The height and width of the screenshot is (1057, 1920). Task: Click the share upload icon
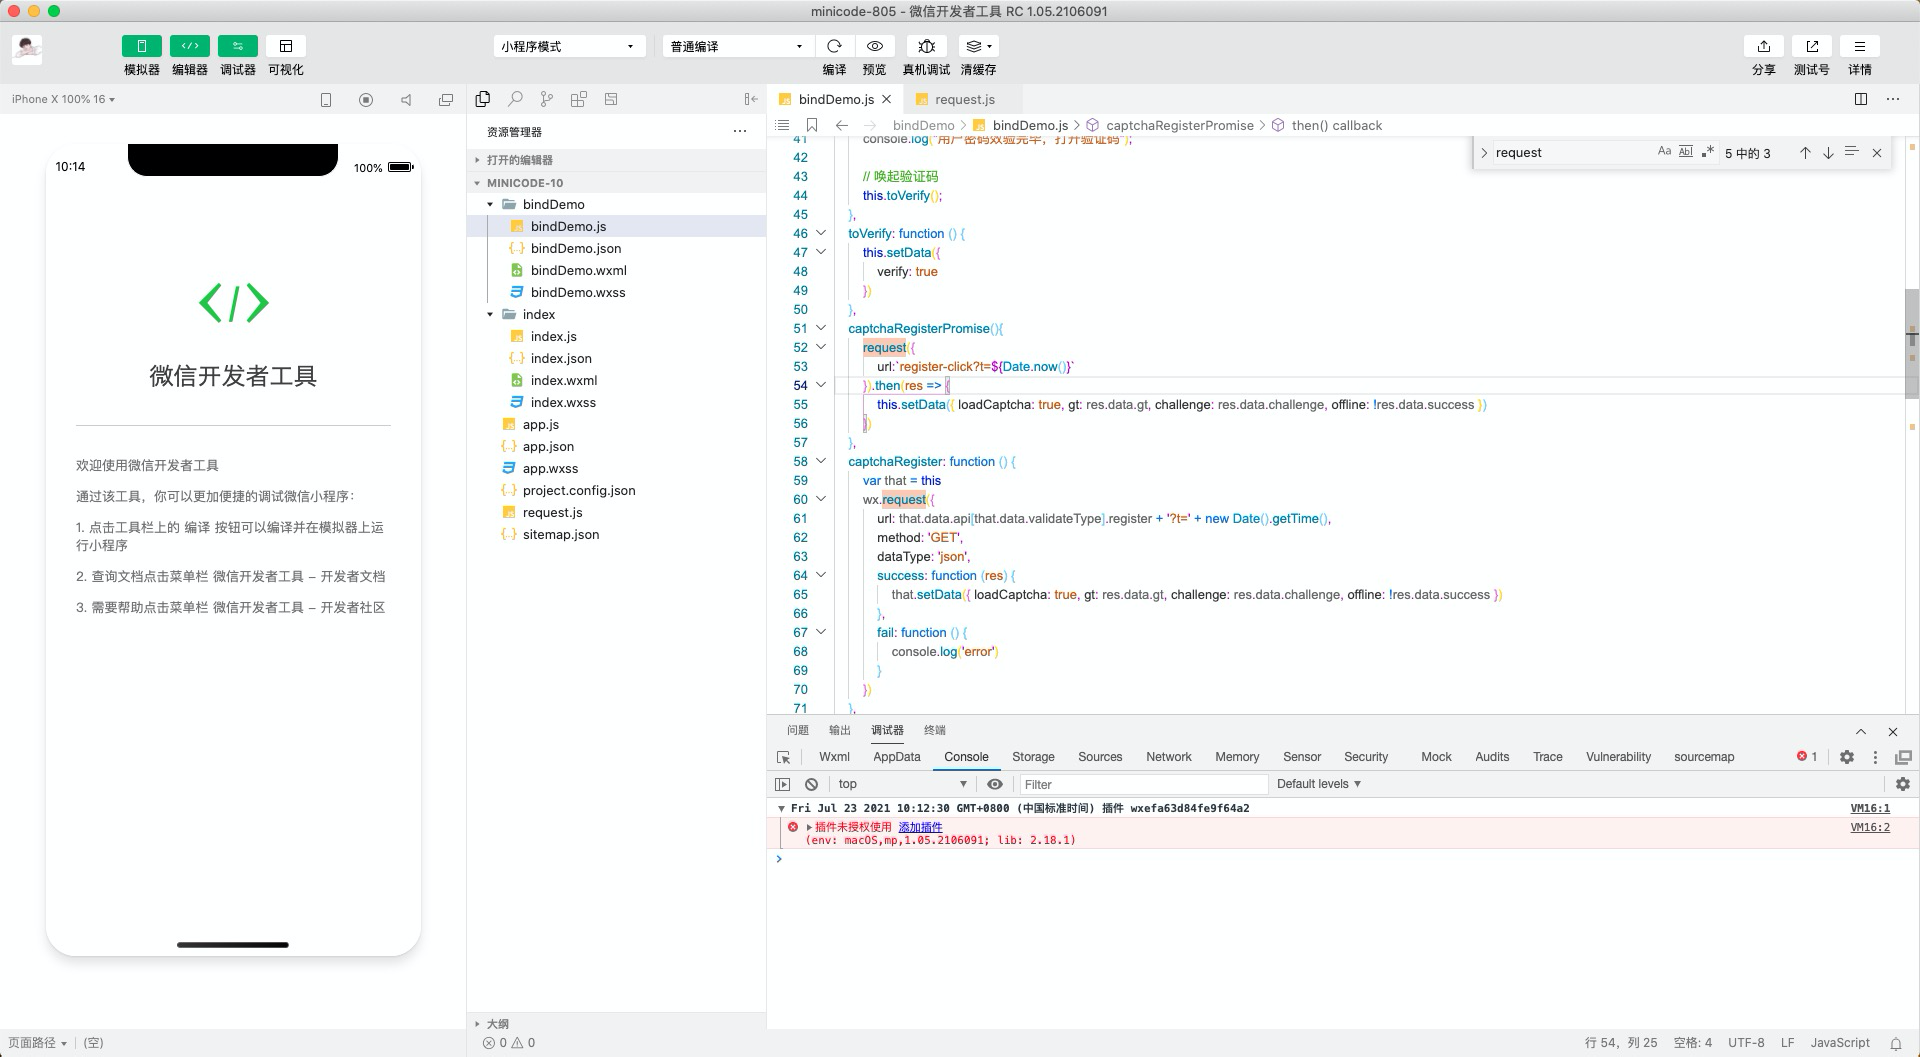pos(1764,46)
